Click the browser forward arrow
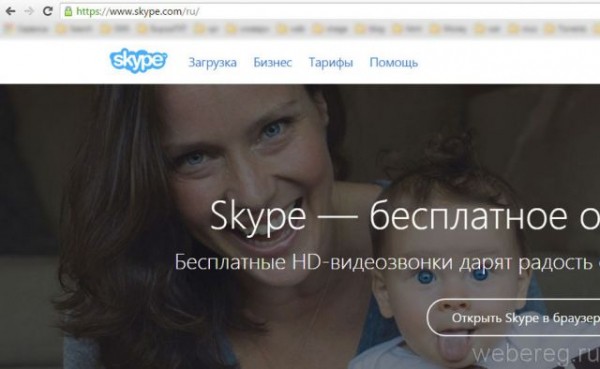Image resolution: width=600 pixels, height=369 pixels. [x=29, y=11]
